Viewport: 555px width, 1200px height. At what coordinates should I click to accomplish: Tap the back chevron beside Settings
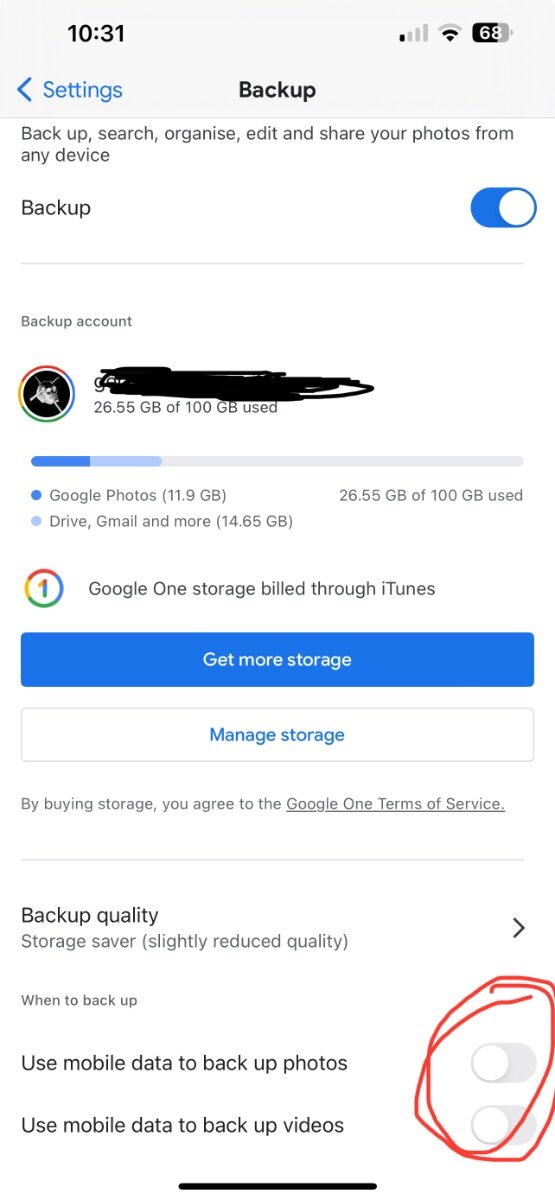25,90
